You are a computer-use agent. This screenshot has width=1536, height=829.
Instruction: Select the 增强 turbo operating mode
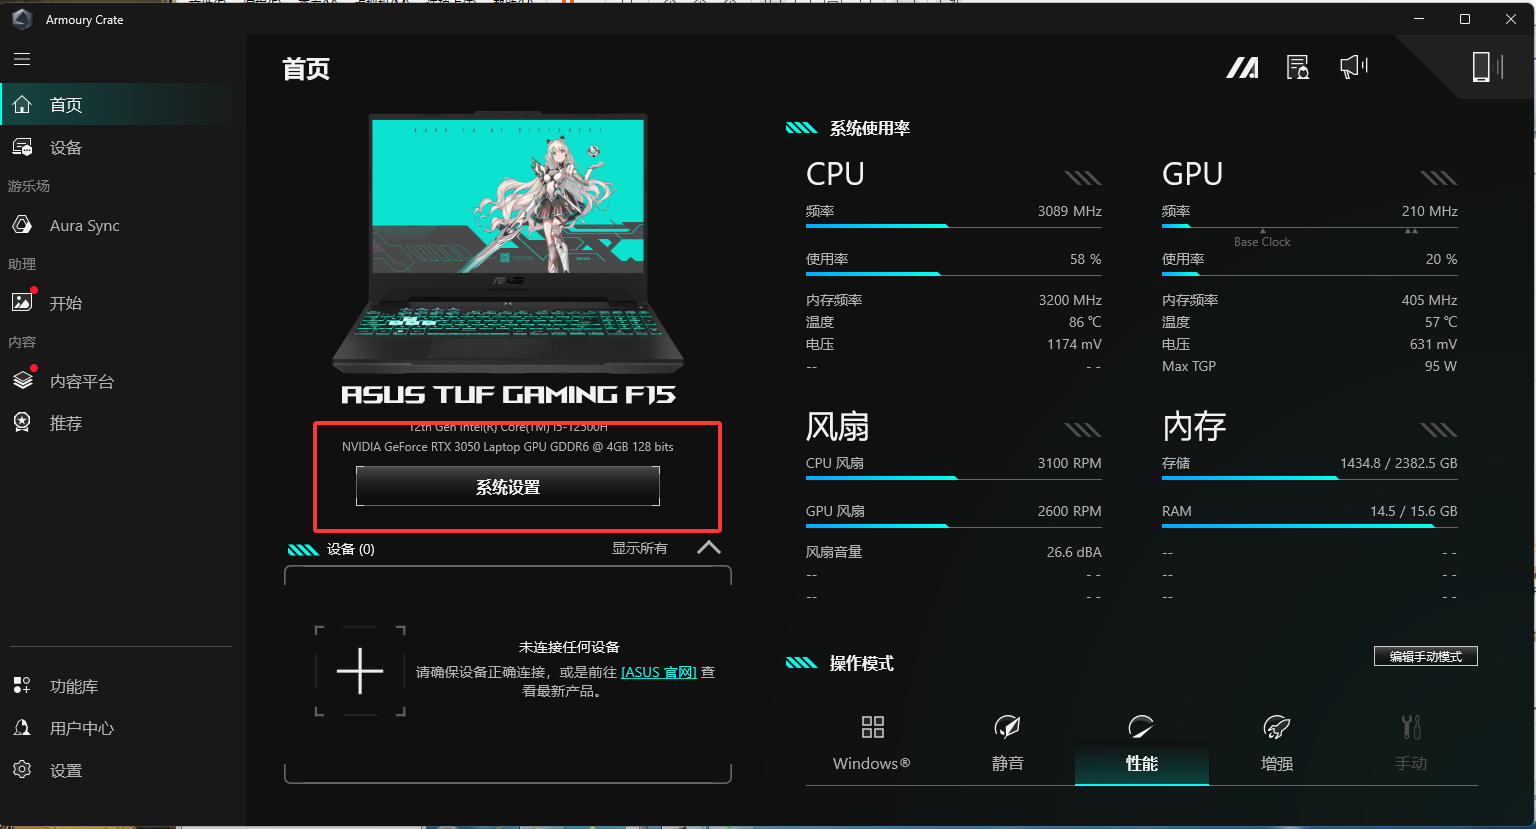click(x=1276, y=744)
